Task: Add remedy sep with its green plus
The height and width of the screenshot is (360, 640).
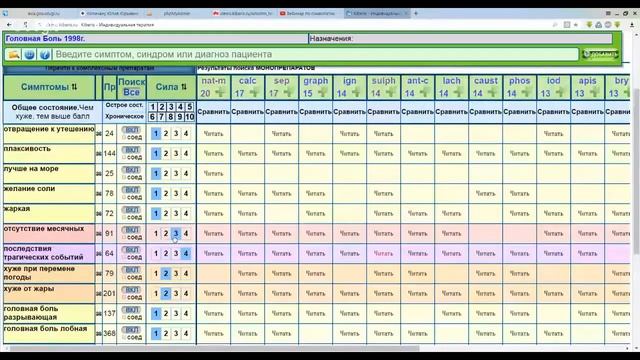Action: click(x=288, y=93)
